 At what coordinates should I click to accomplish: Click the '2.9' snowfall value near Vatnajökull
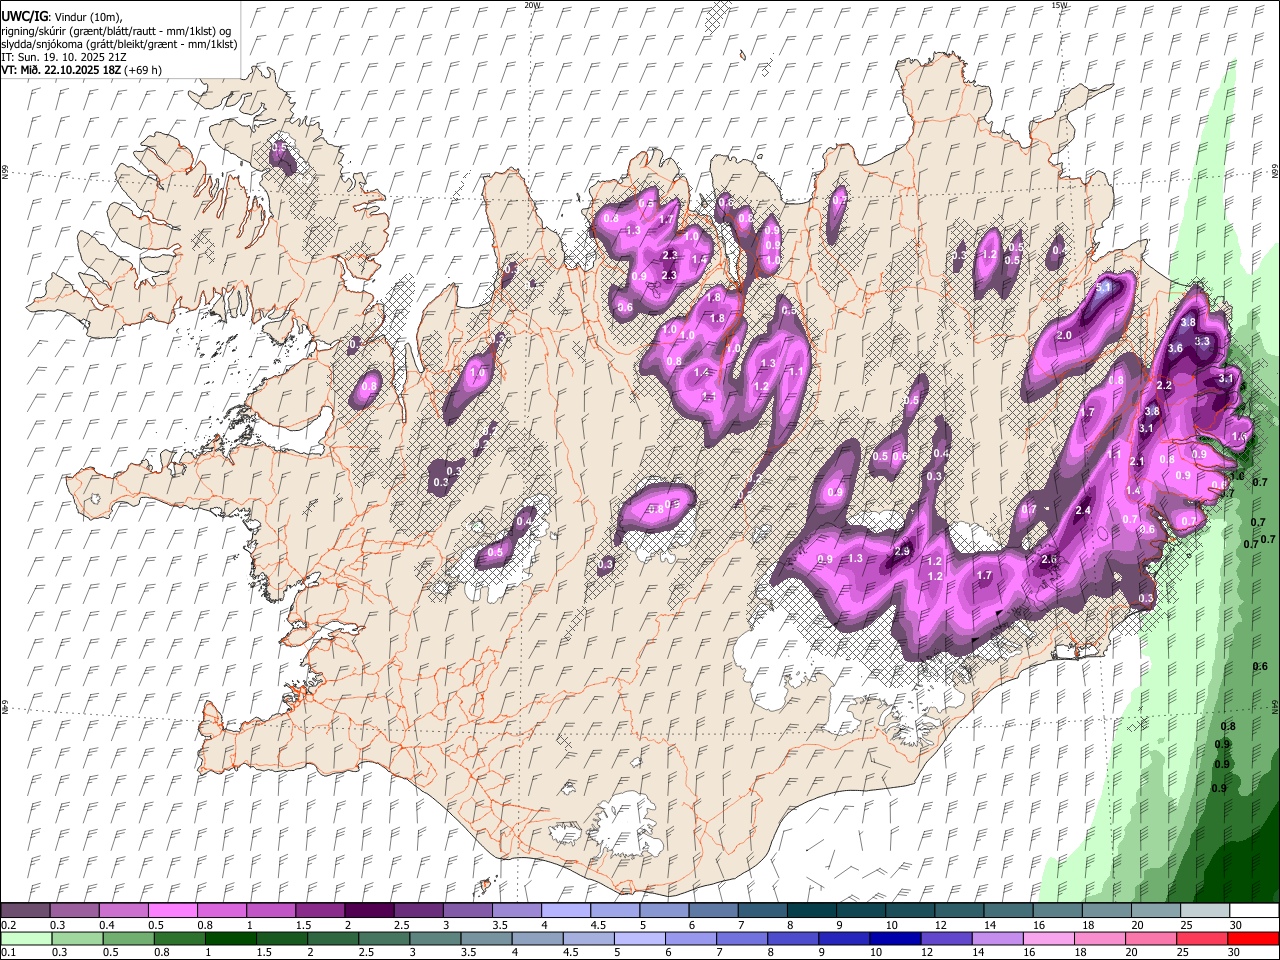[x=902, y=552]
